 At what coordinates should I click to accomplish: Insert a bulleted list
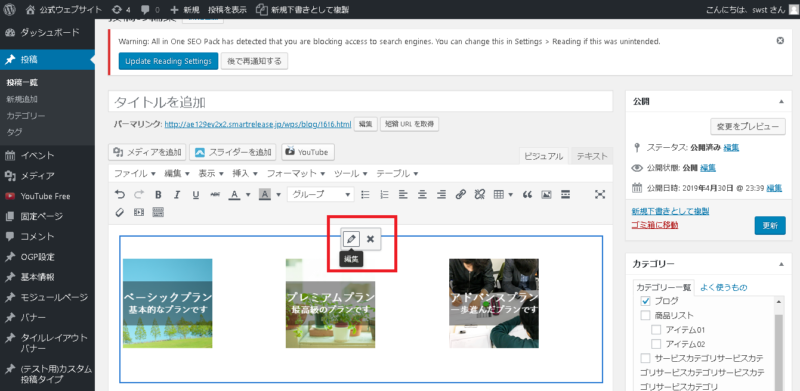(365, 194)
